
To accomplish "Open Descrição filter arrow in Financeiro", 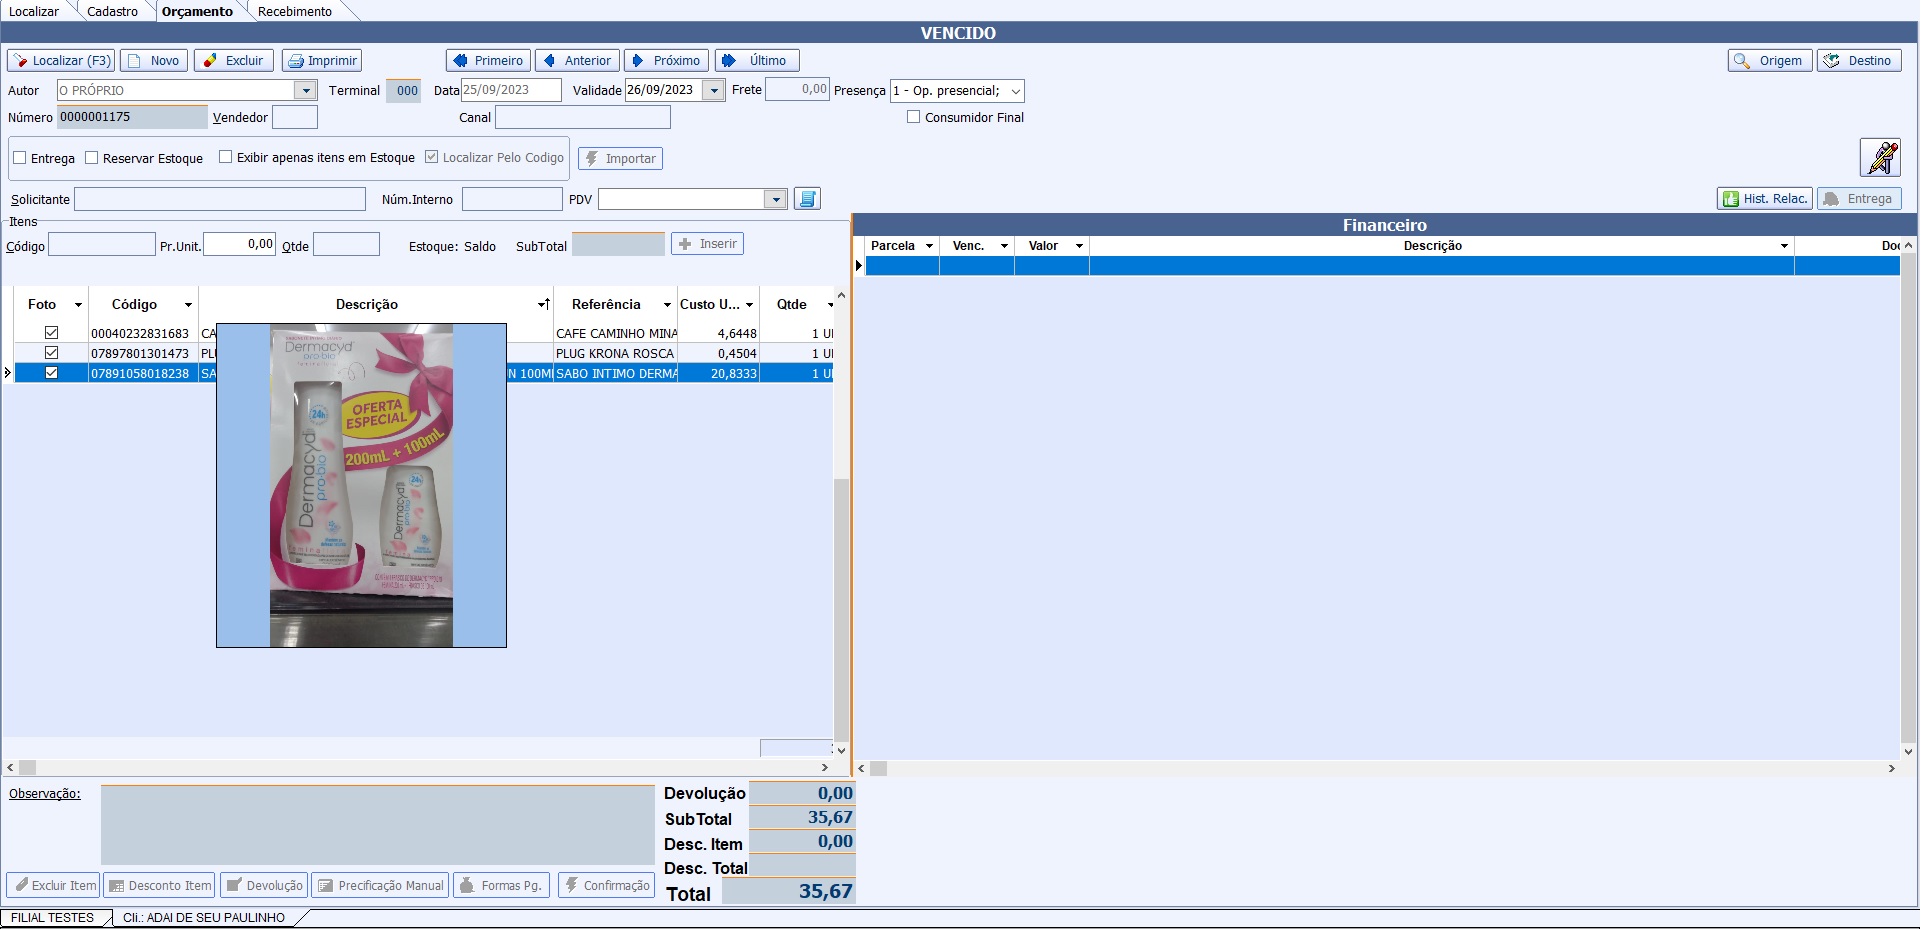I will 1784,246.
